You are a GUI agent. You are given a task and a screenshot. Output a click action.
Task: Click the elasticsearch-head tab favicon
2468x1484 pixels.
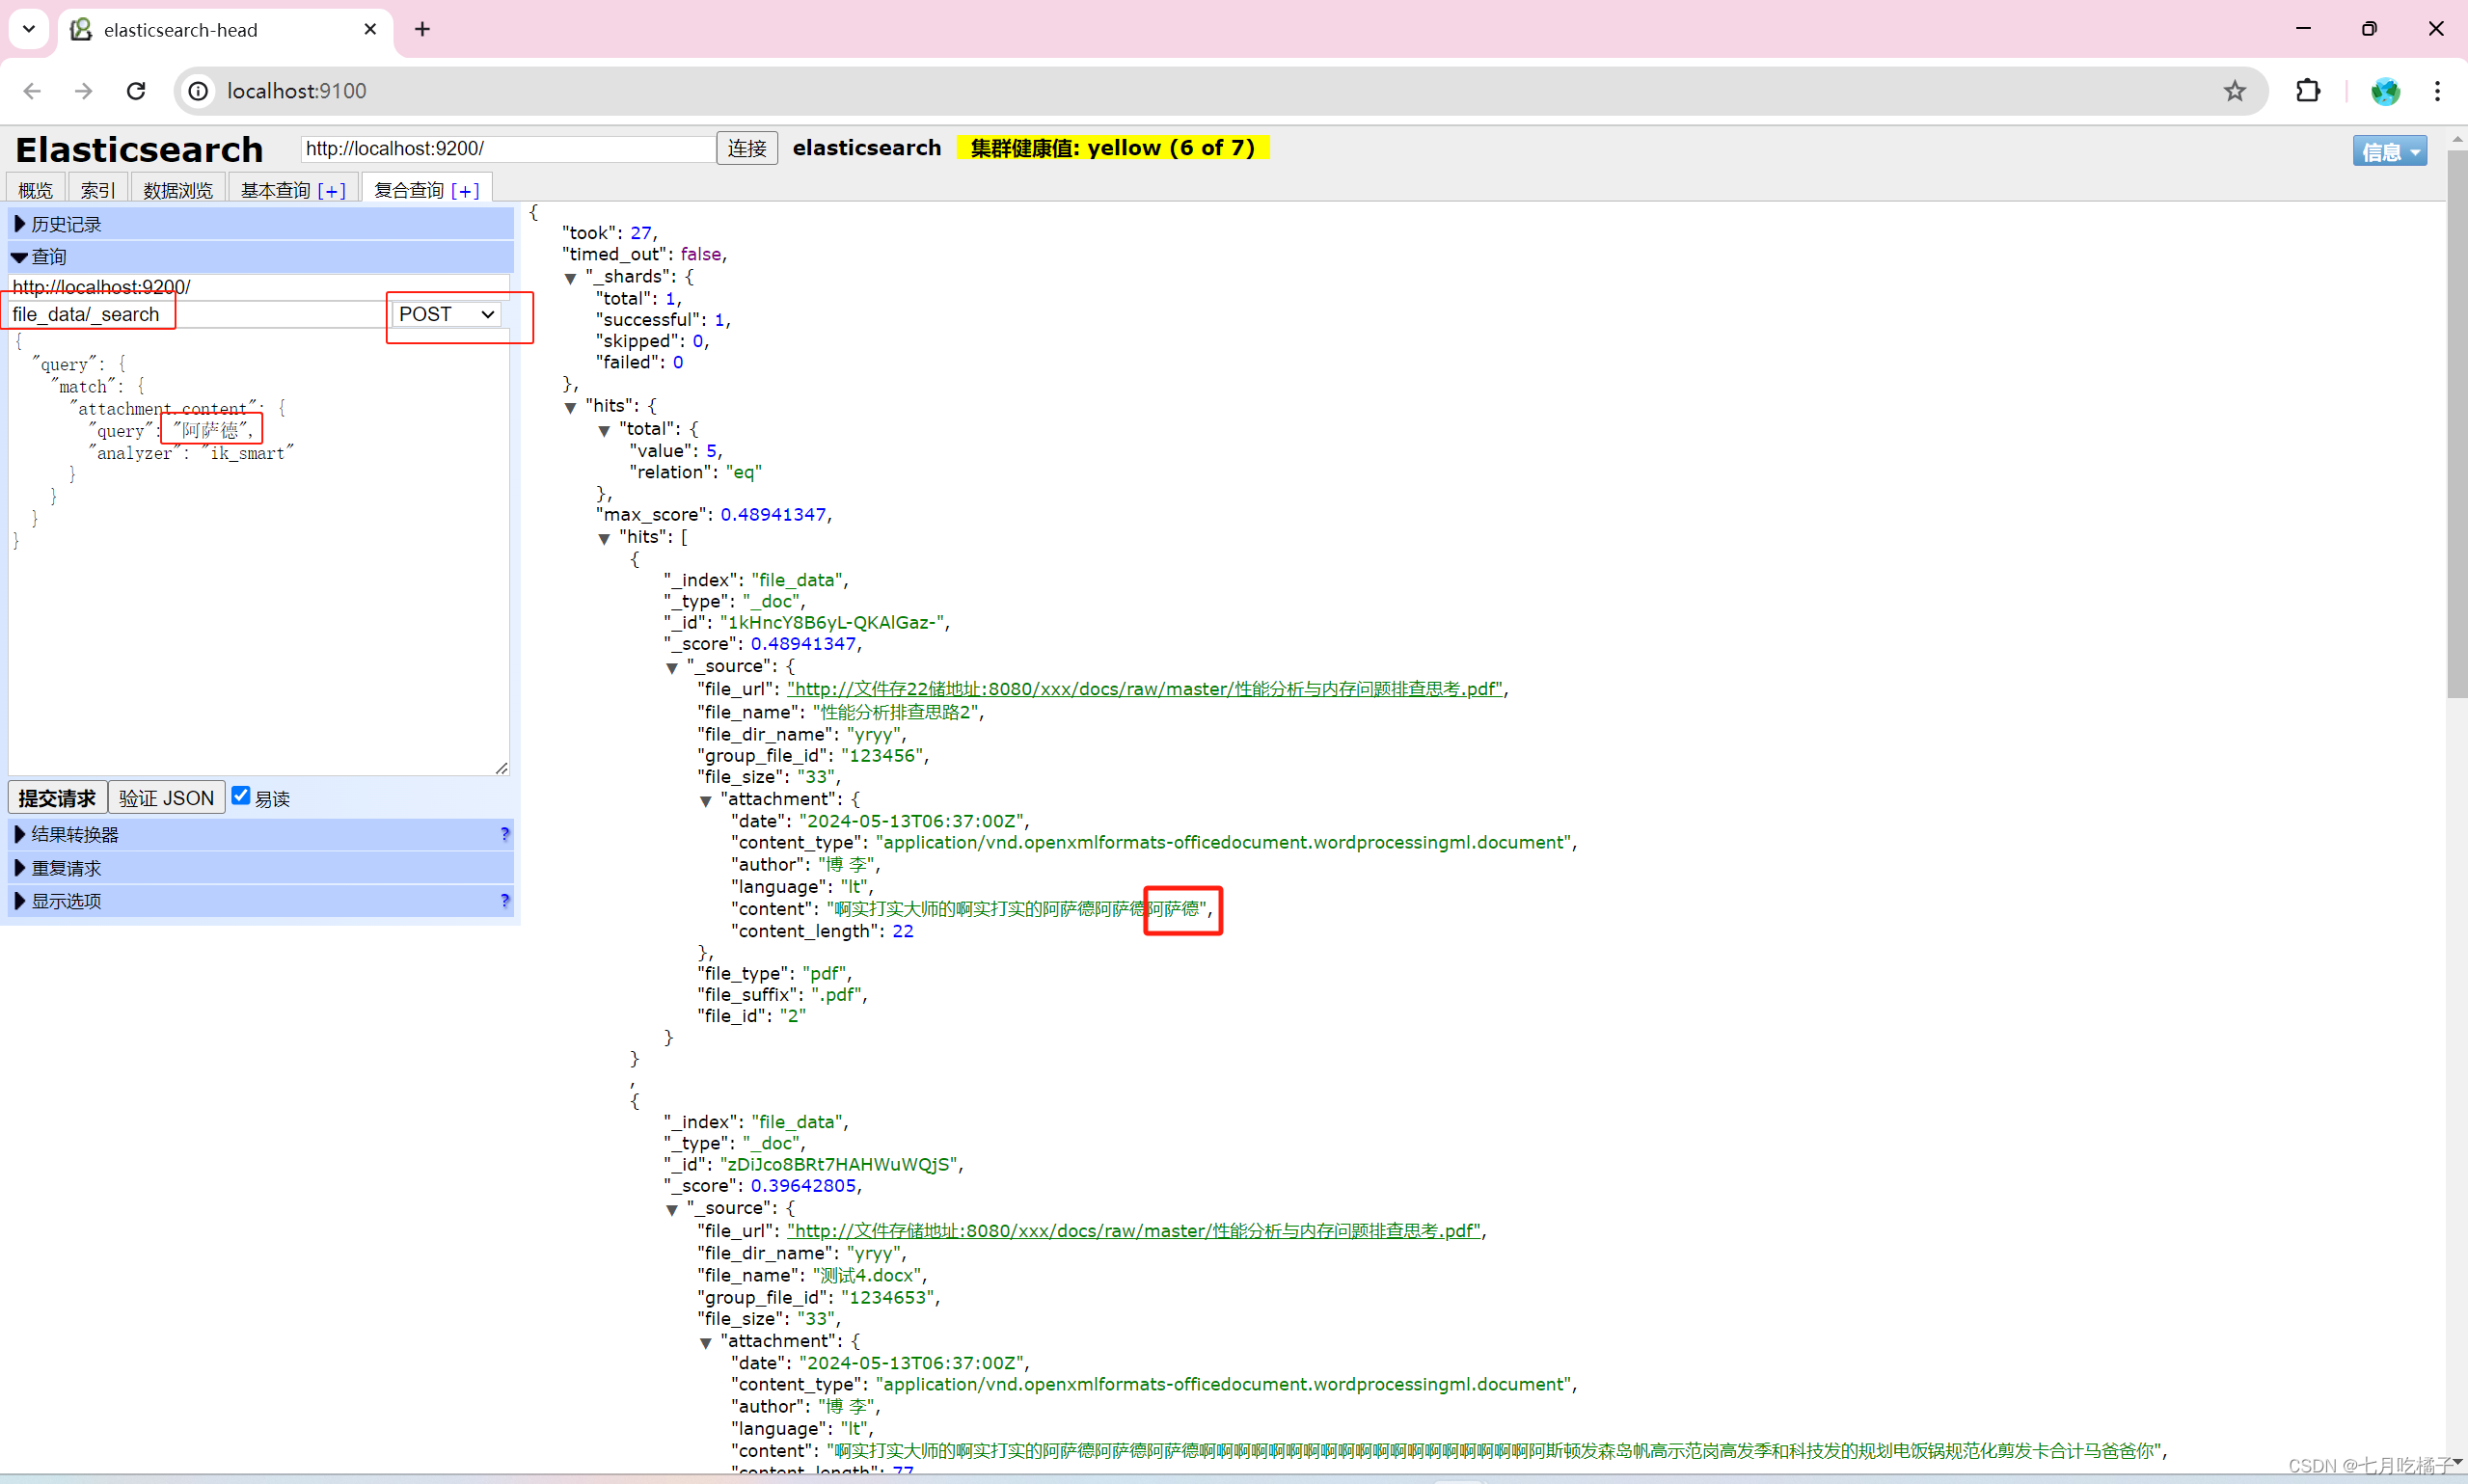pos(81,29)
